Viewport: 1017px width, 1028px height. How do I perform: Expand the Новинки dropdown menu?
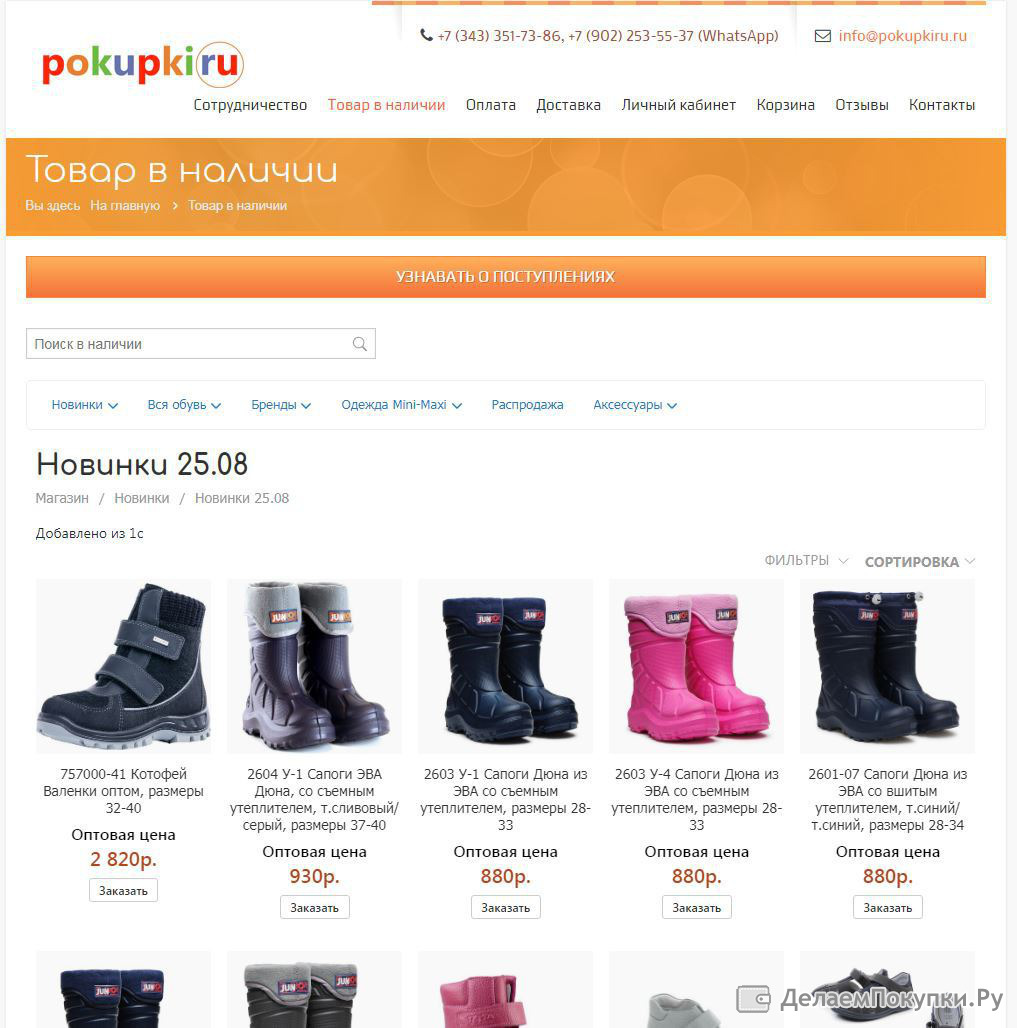point(85,405)
